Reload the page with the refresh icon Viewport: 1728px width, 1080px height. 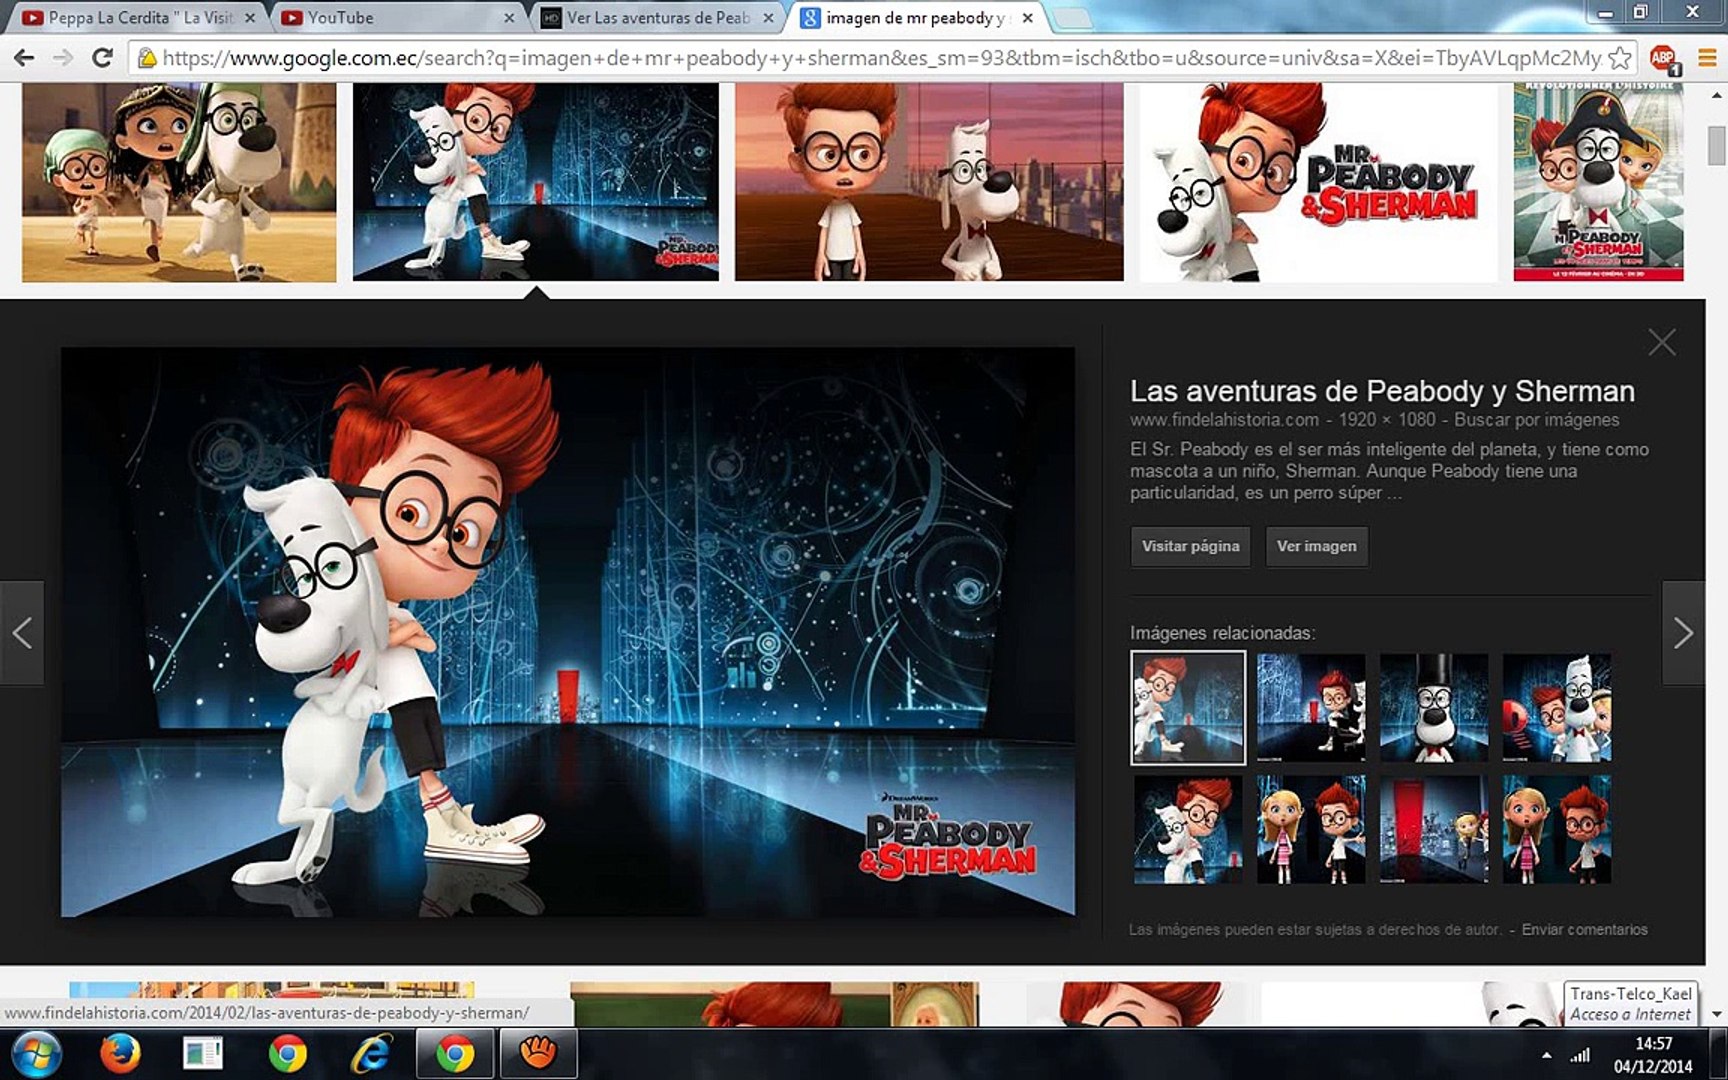pos(102,58)
